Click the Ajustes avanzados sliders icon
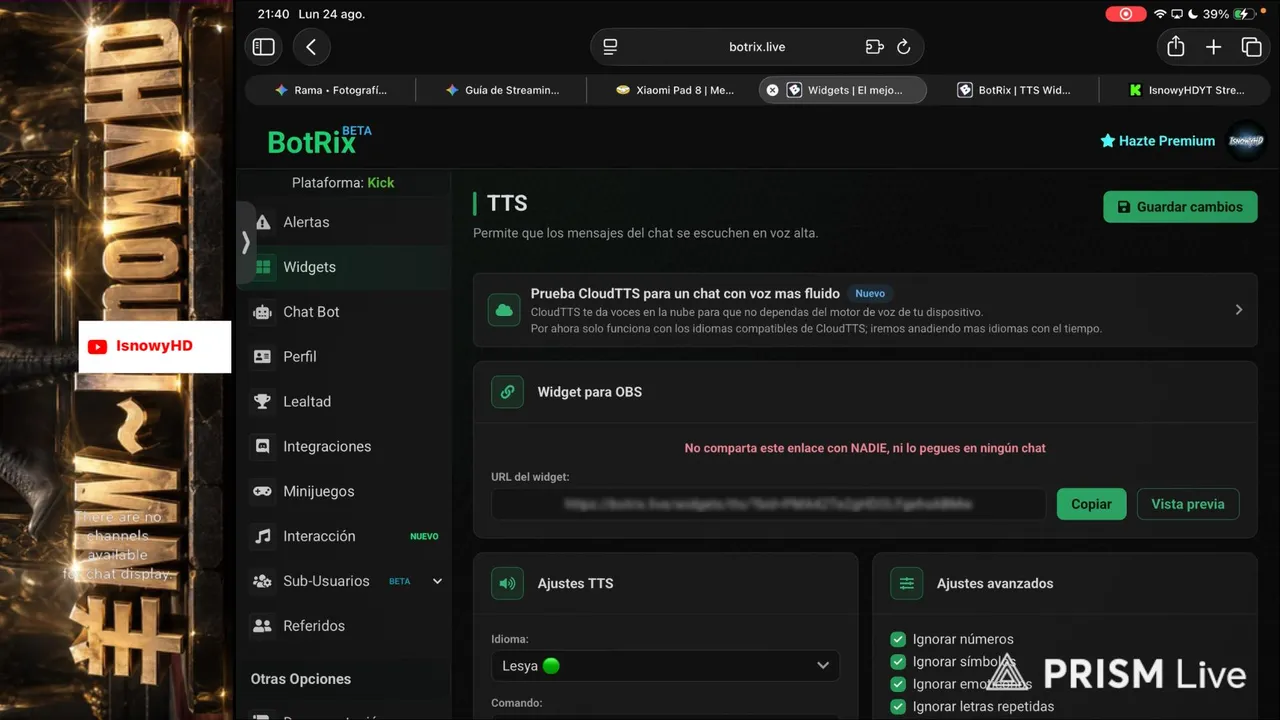Image resolution: width=1280 pixels, height=720 pixels. [907, 584]
